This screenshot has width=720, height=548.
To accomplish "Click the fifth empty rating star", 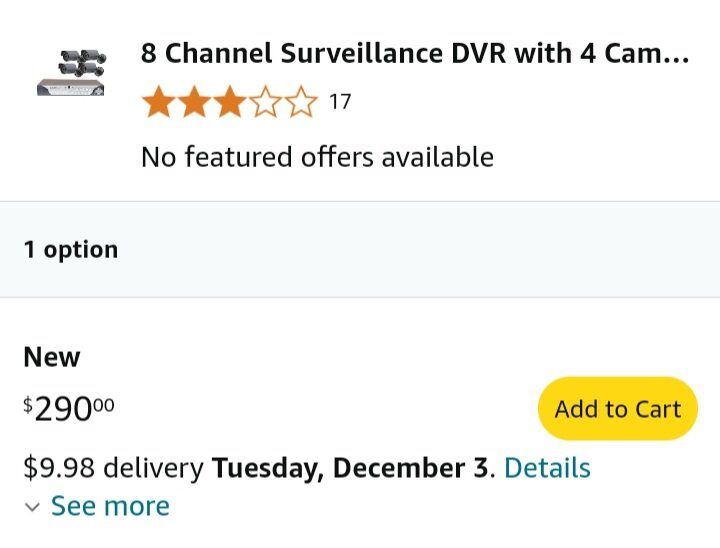I will [301, 102].
